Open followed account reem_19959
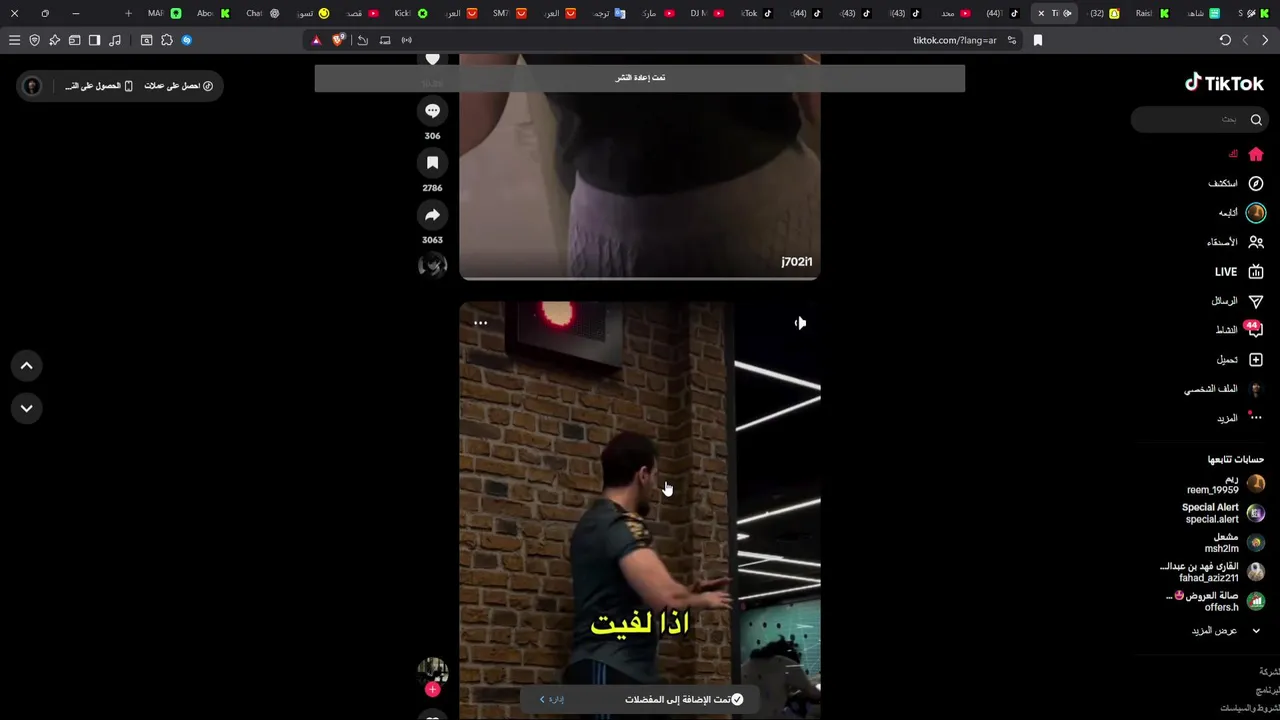The width and height of the screenshot is (1280, 720). click(x=1225, y=485)
